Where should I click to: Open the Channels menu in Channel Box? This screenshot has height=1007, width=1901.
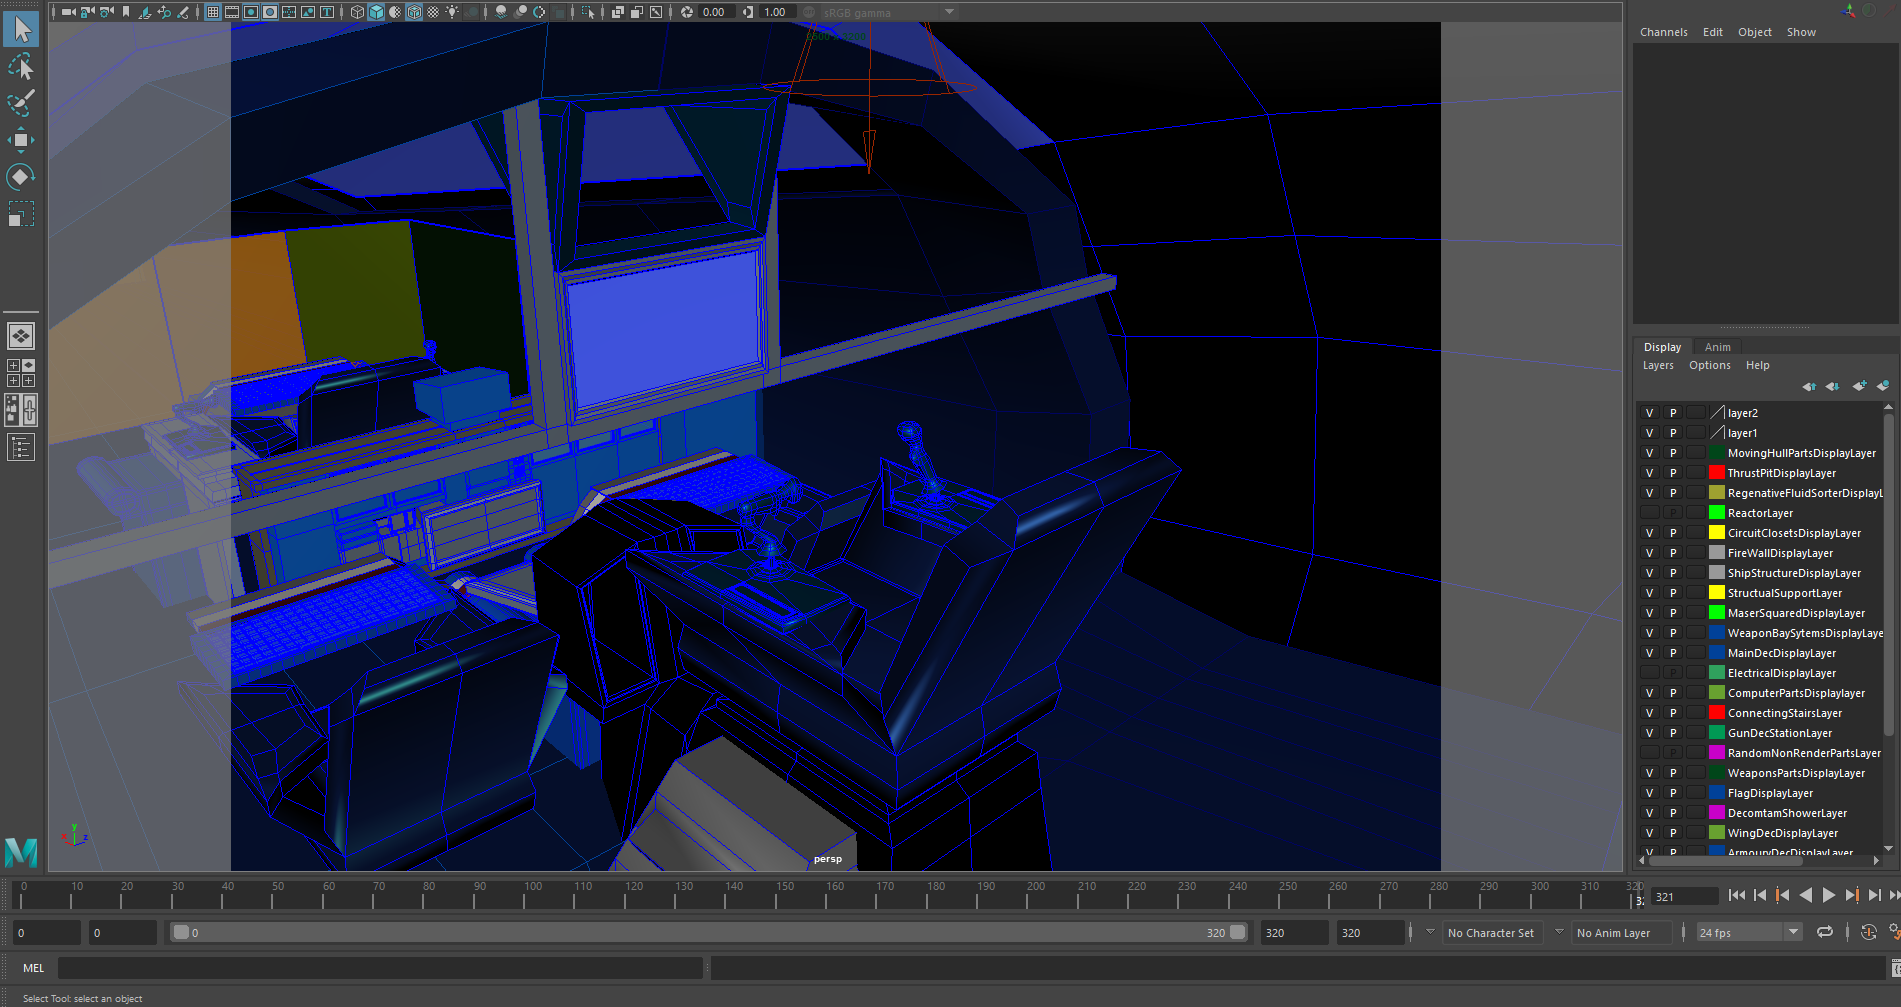(x=1663, y=32)
